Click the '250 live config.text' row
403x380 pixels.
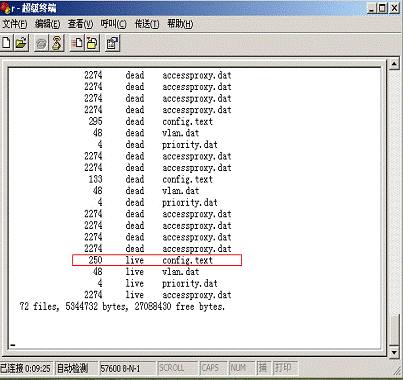point(157,260)
